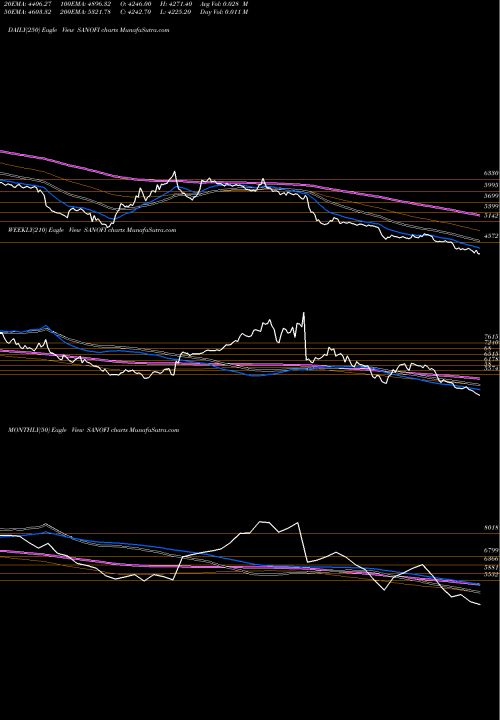Screen dimensions: 500x720
Task: Click the WEEKLY(210) Eagle View chart title
Action: coord(92,230)
